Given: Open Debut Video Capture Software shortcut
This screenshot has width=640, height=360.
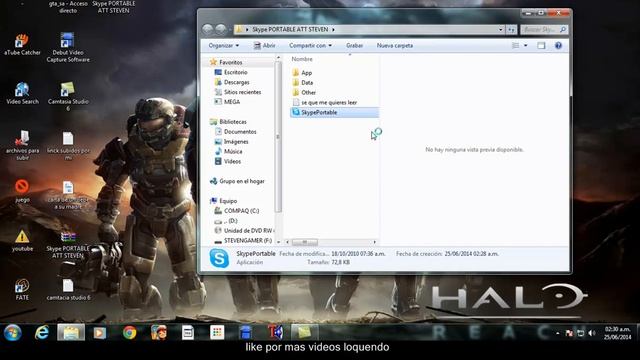Looking at the screenshot, I should (68, 48).
